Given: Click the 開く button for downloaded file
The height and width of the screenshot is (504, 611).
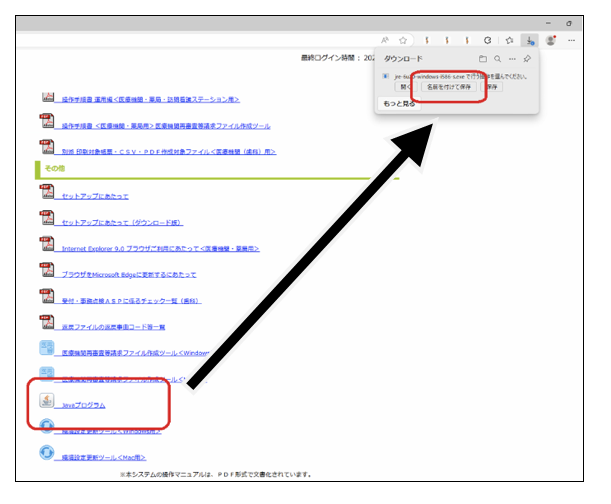Looking at the screenshot, I should [405, 87].
